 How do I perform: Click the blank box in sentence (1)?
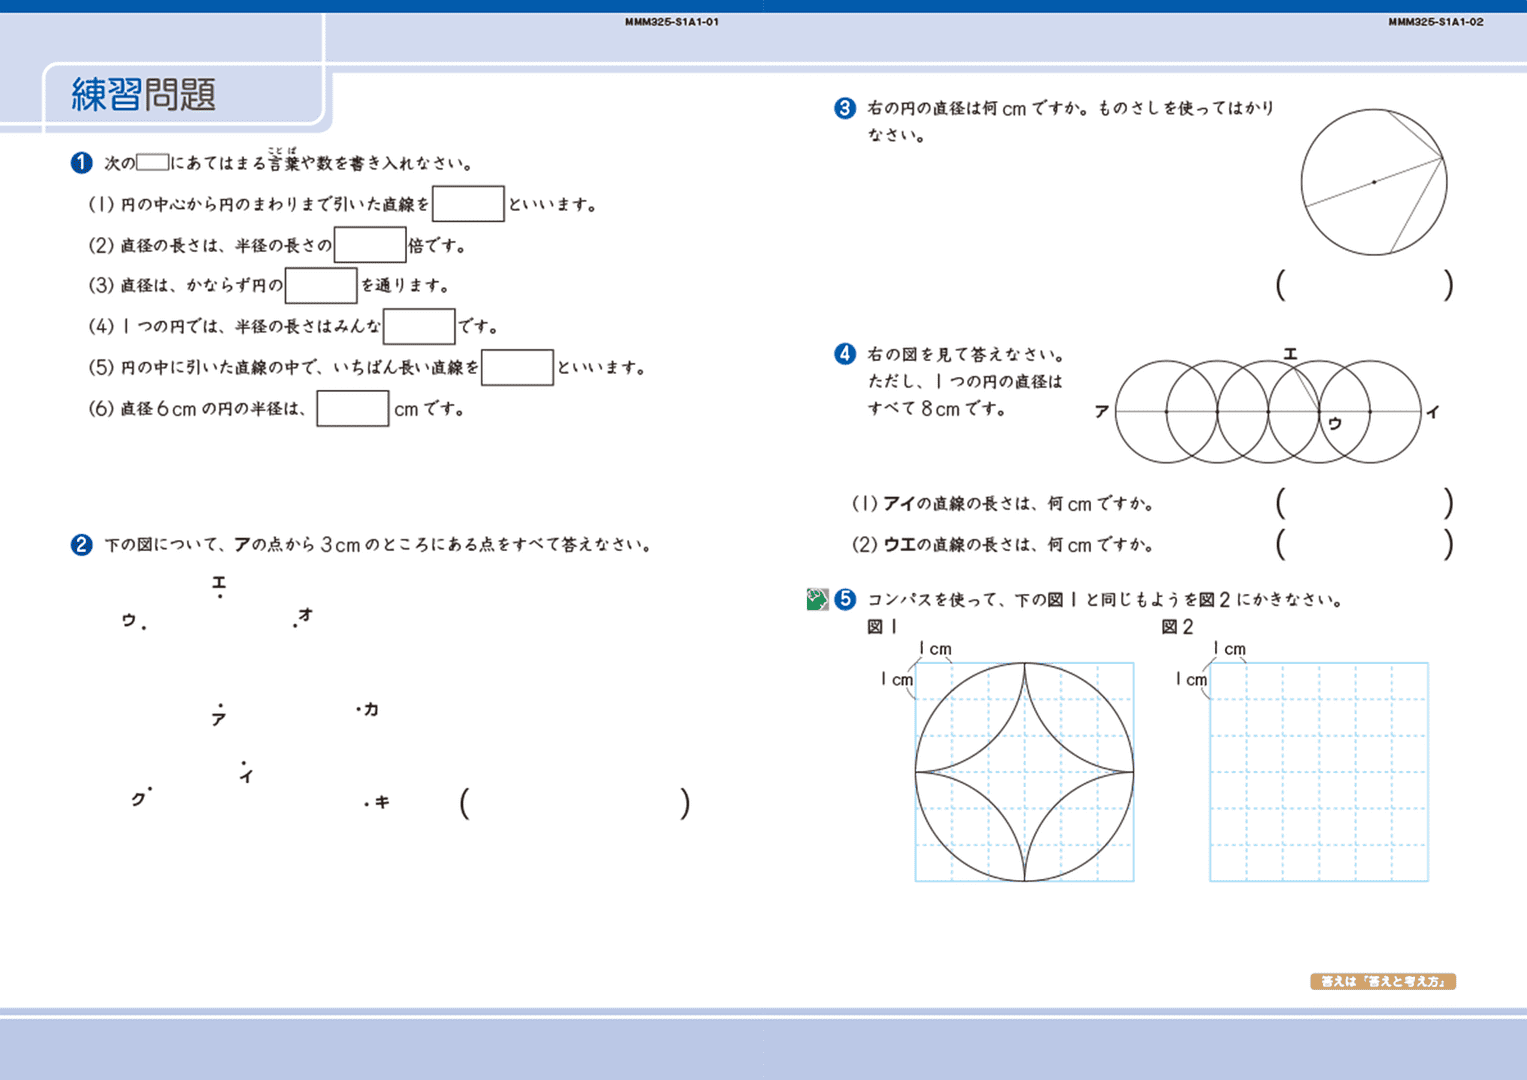[468, 204]
